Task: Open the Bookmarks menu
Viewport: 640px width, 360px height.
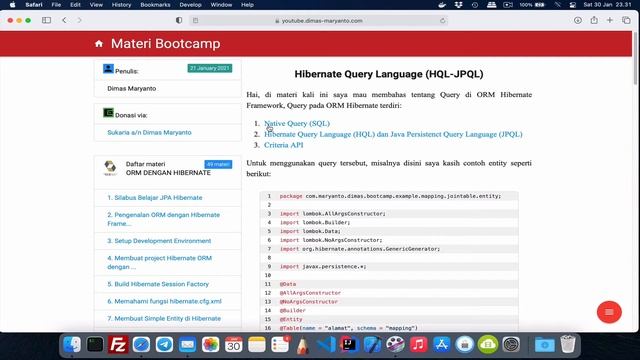Action: [155, 5]
